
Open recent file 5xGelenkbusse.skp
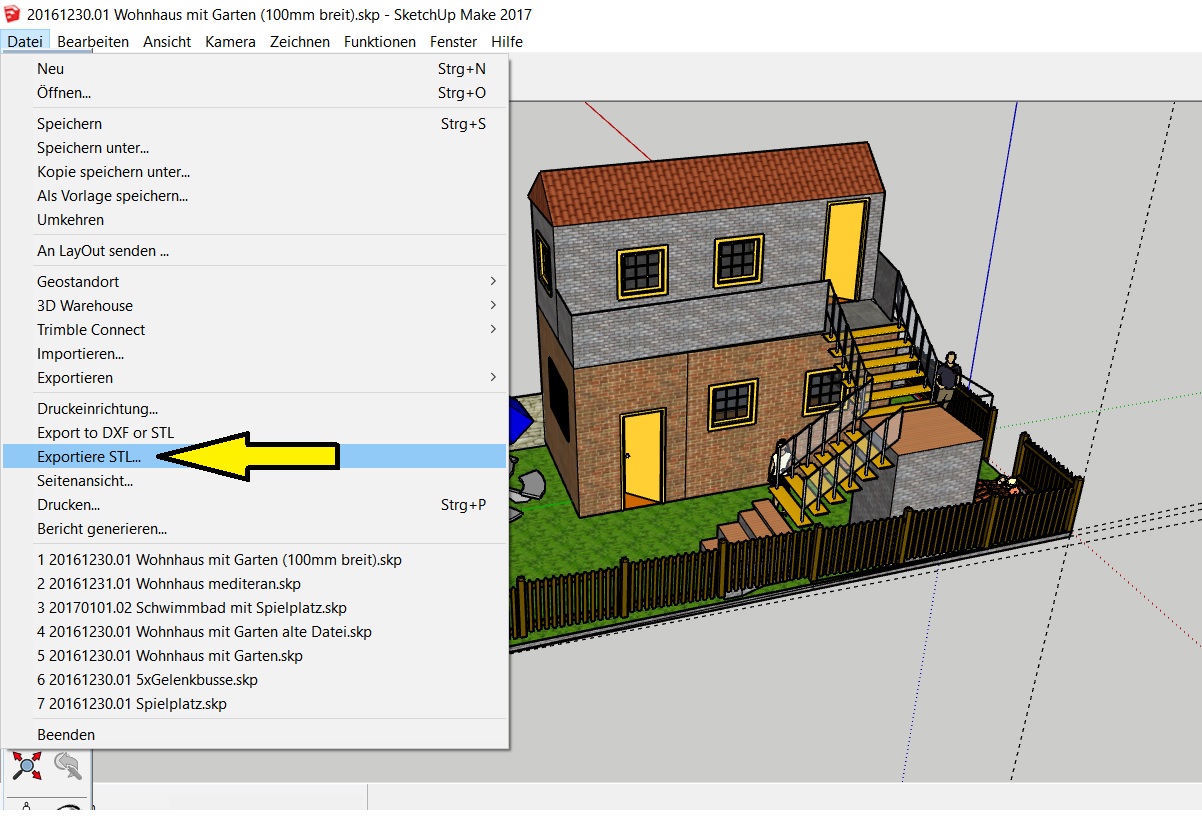(147, 680)
